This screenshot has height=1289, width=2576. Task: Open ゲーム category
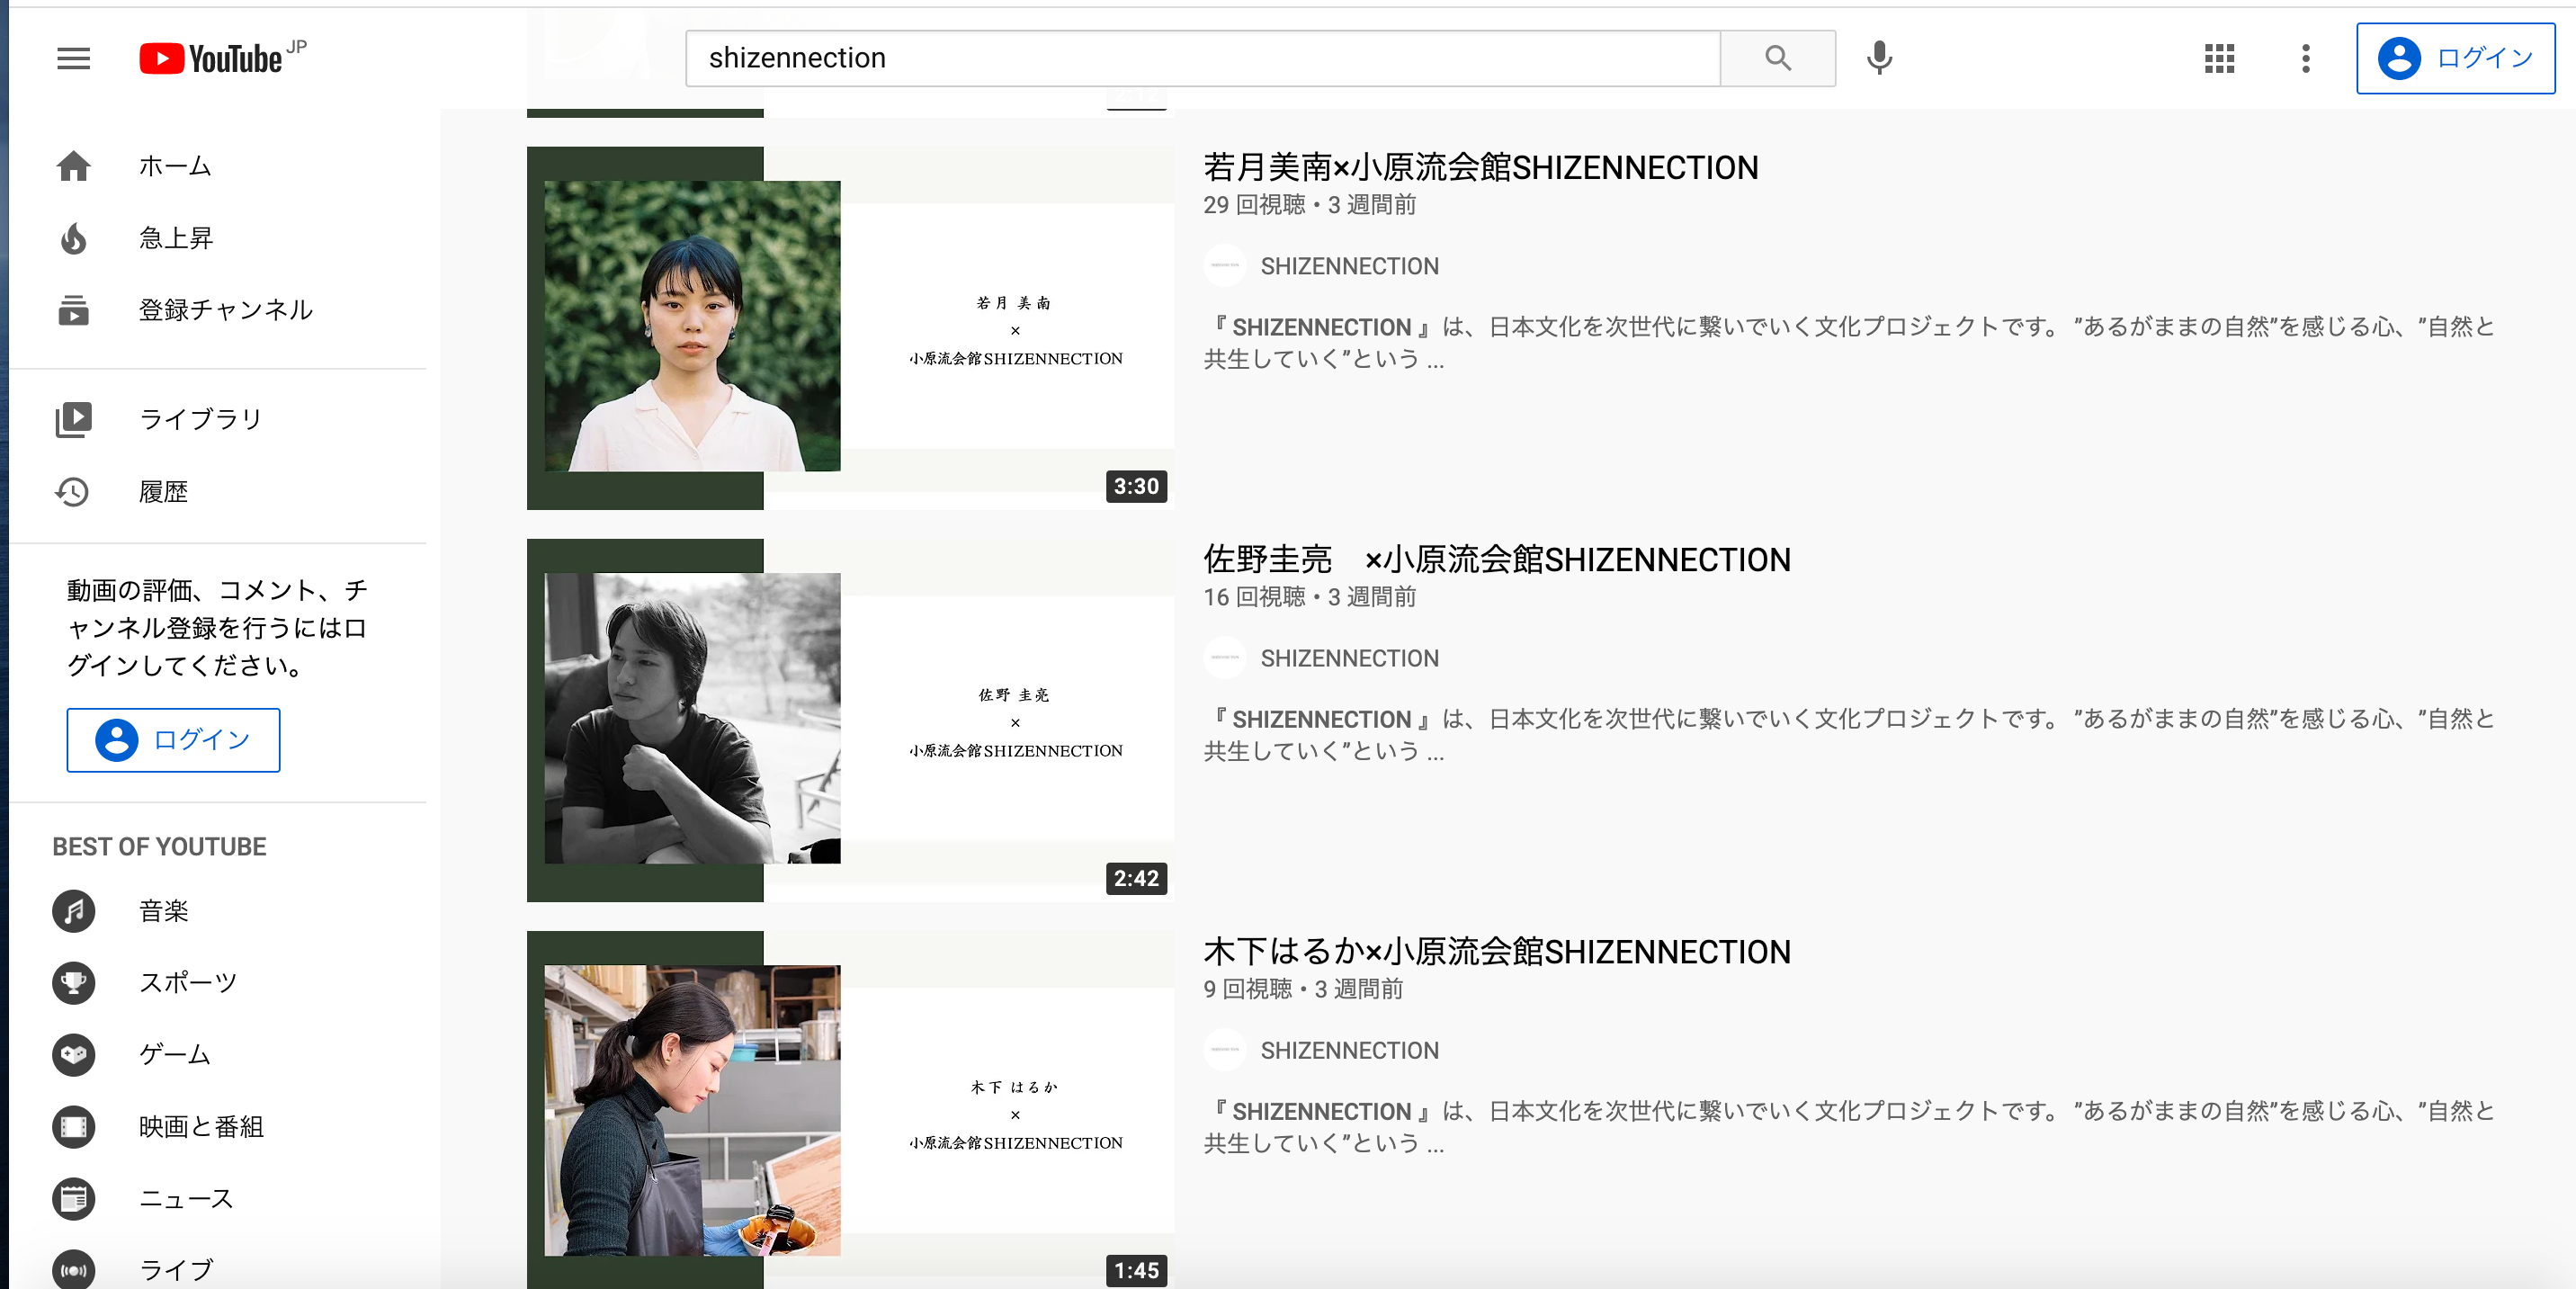coord(217,1055)
